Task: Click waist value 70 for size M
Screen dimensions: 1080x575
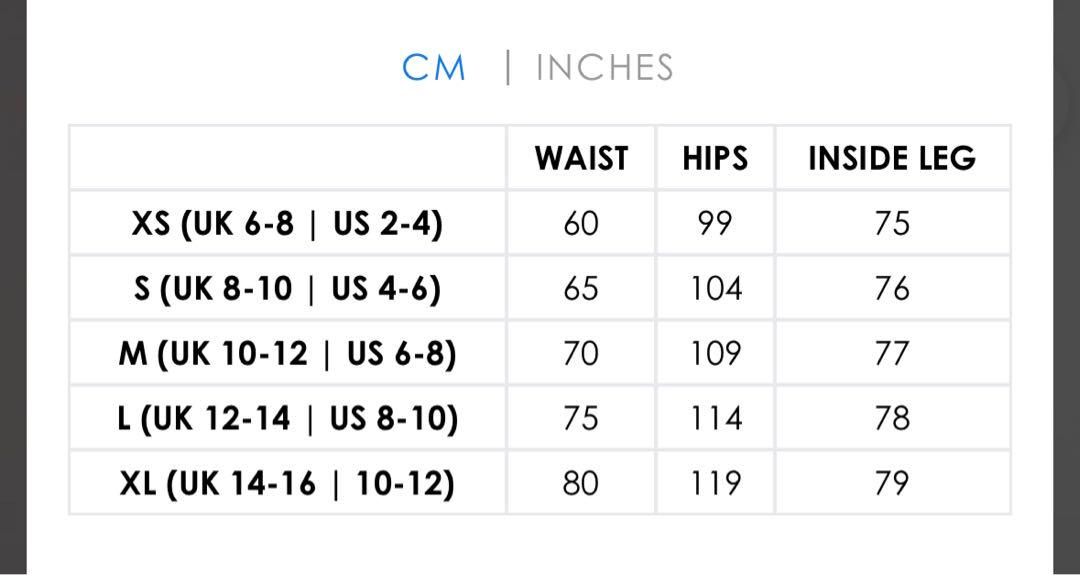Action: (581, 354)
